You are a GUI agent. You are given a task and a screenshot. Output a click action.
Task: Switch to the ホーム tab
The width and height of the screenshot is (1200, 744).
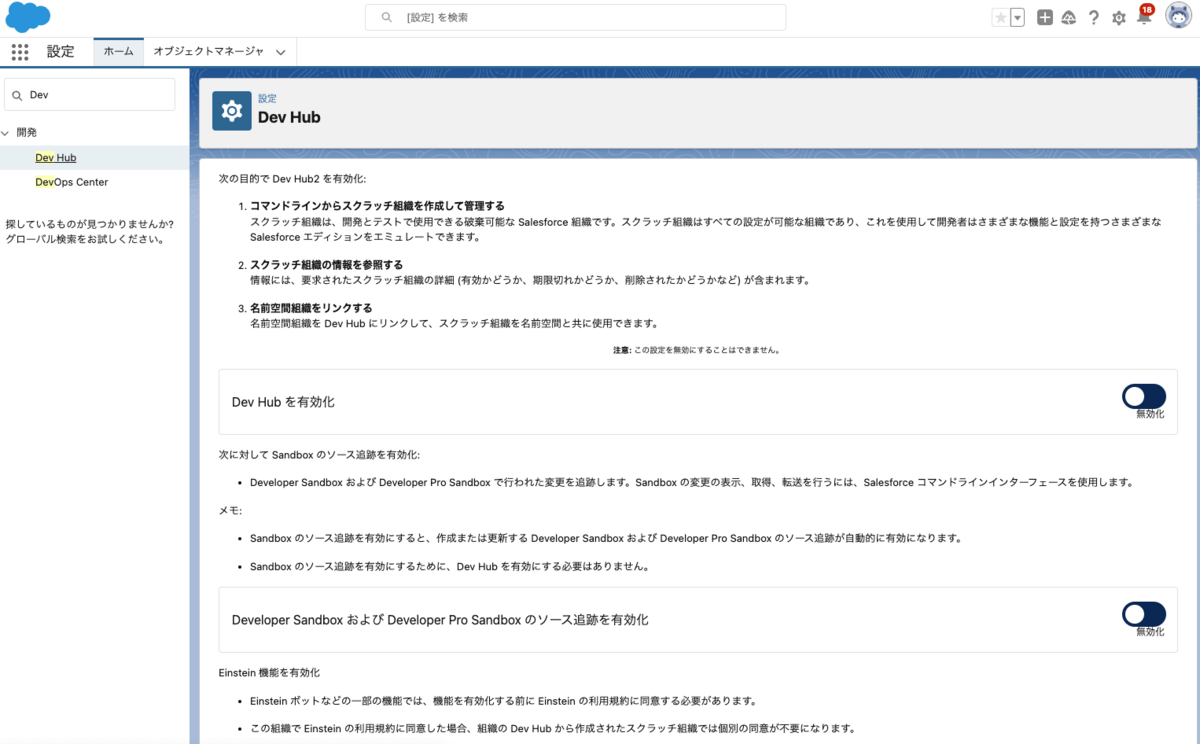pyautogui.click(x=118, y=51)
